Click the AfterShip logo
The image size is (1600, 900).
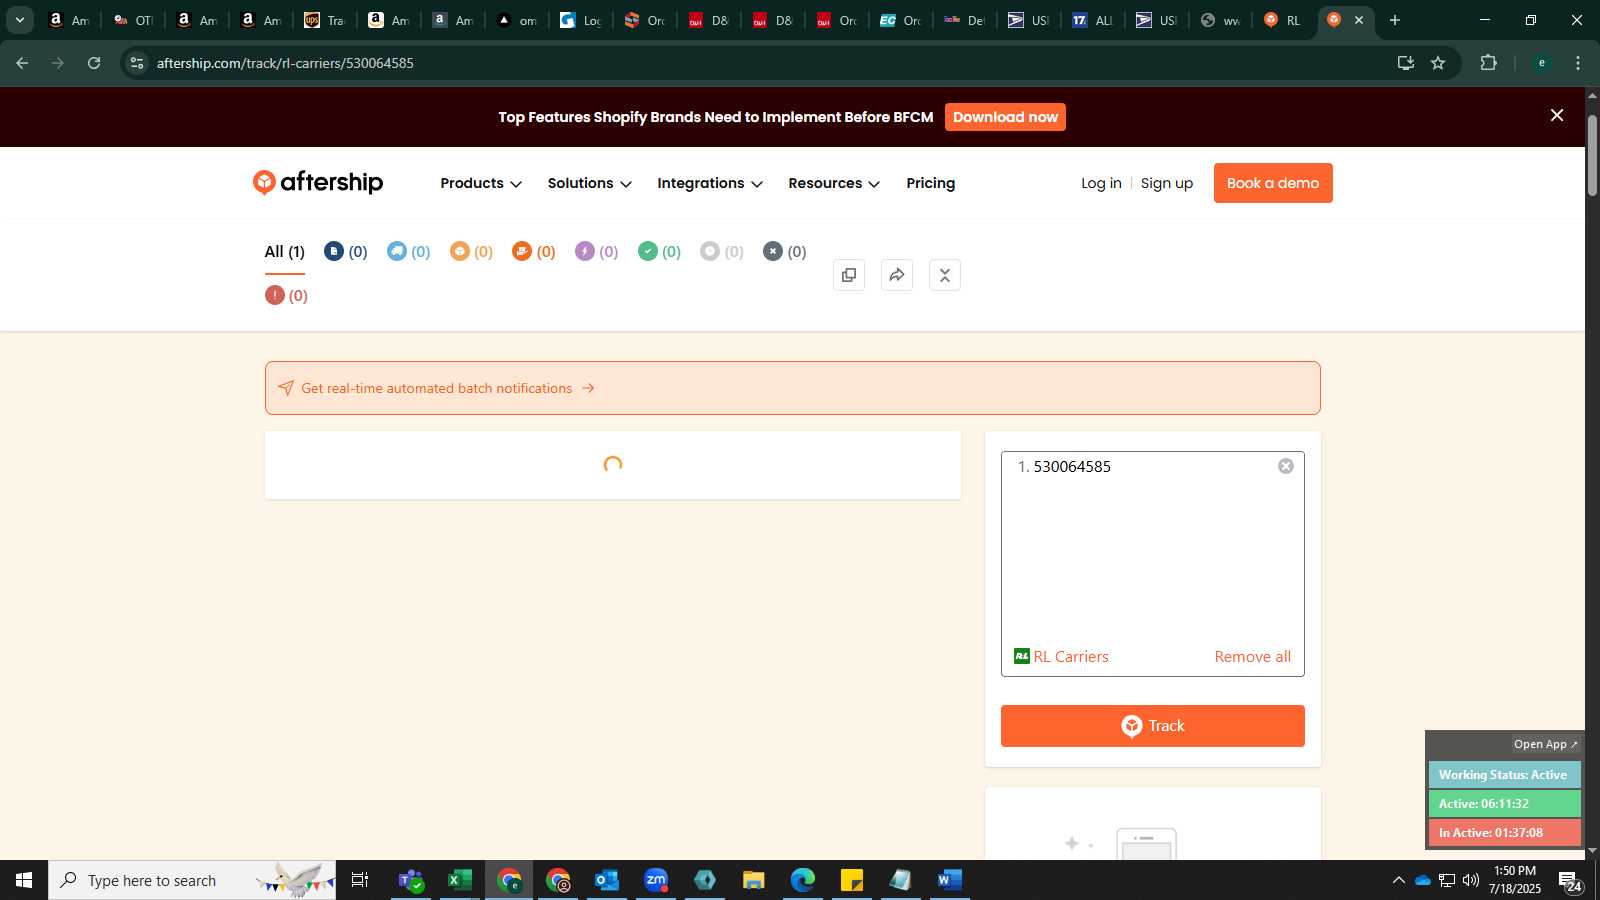click(318, 182)
